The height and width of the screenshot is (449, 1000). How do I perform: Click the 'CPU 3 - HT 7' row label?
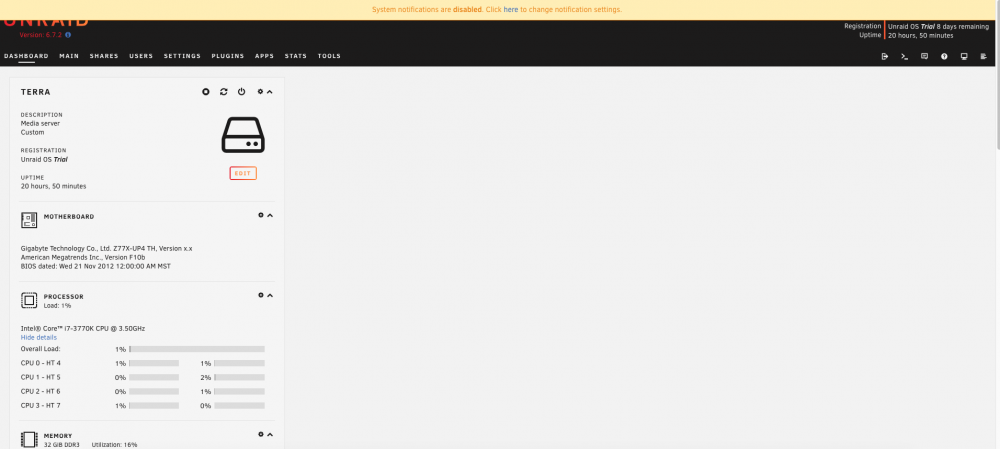(x=40, y=405)
